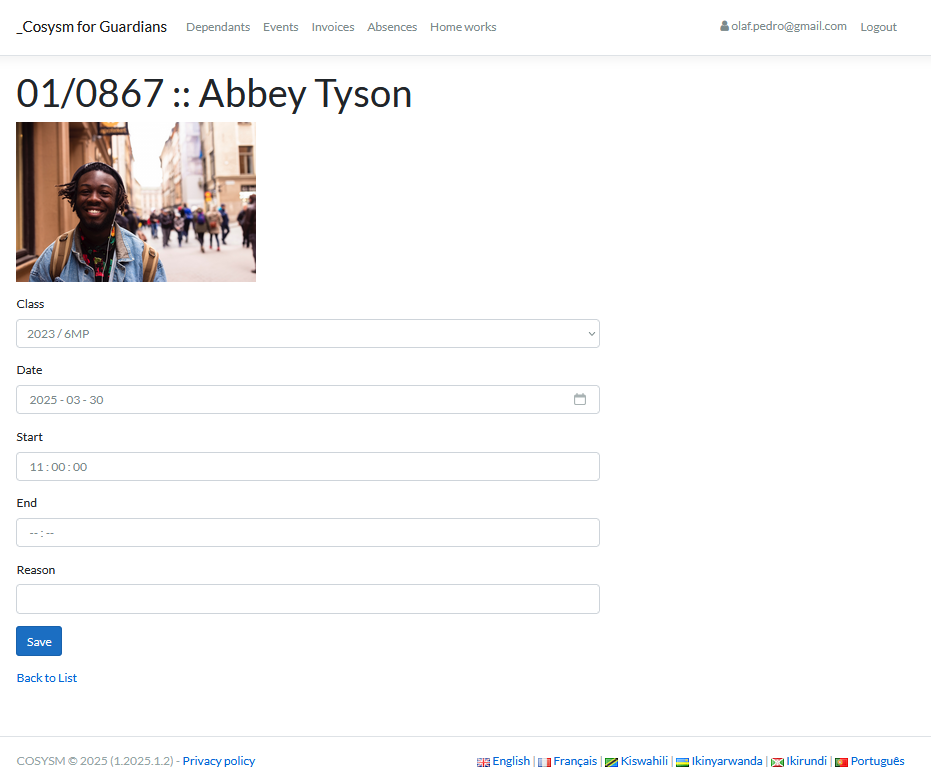Expand the Class dropdown showing 2023 / 6MP

308,334
